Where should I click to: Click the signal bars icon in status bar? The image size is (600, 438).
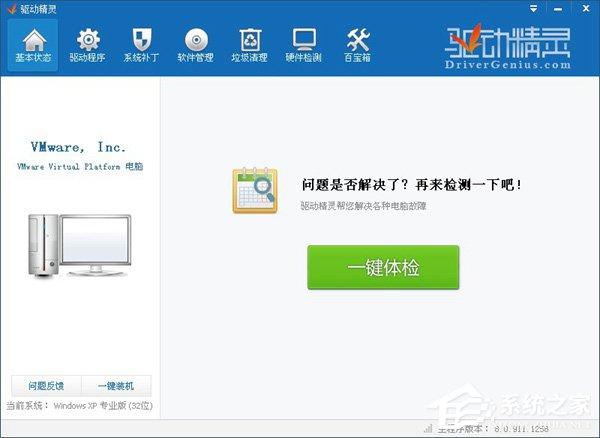point(429,428)
